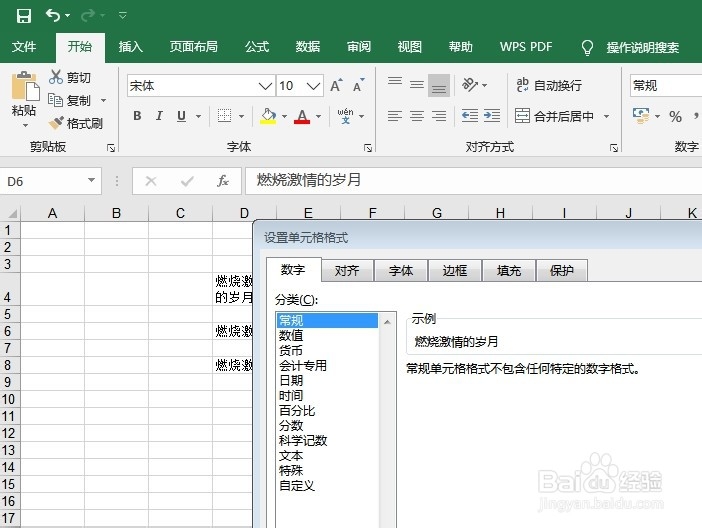702x528 pixels.
Task: Open the Name Box D6 dropdown
Action: tap(91, 180)
